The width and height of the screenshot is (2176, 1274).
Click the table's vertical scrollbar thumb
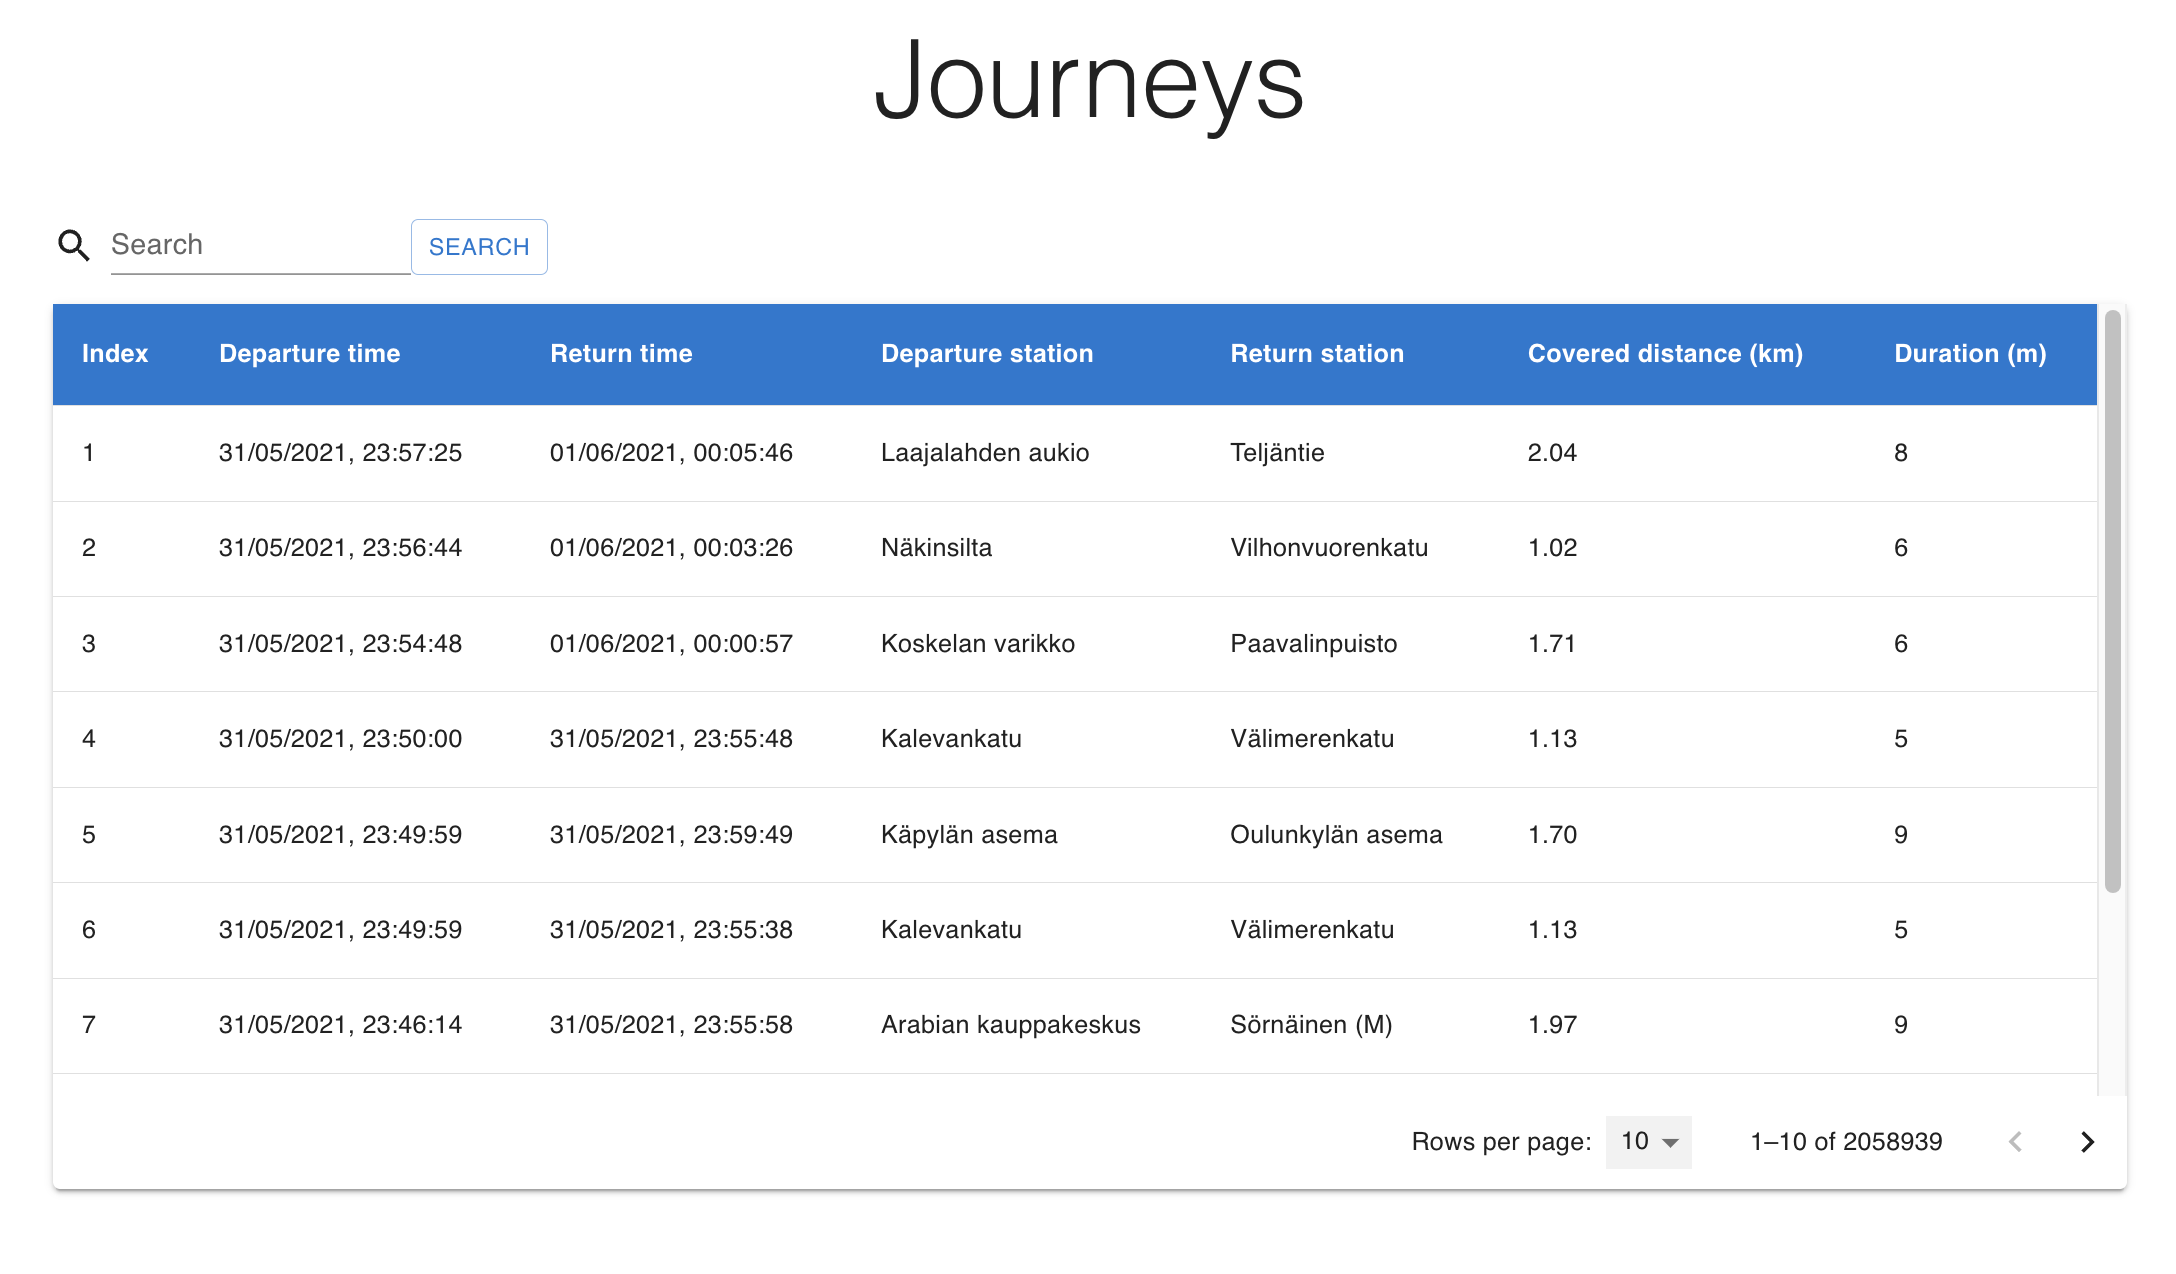2112,600
